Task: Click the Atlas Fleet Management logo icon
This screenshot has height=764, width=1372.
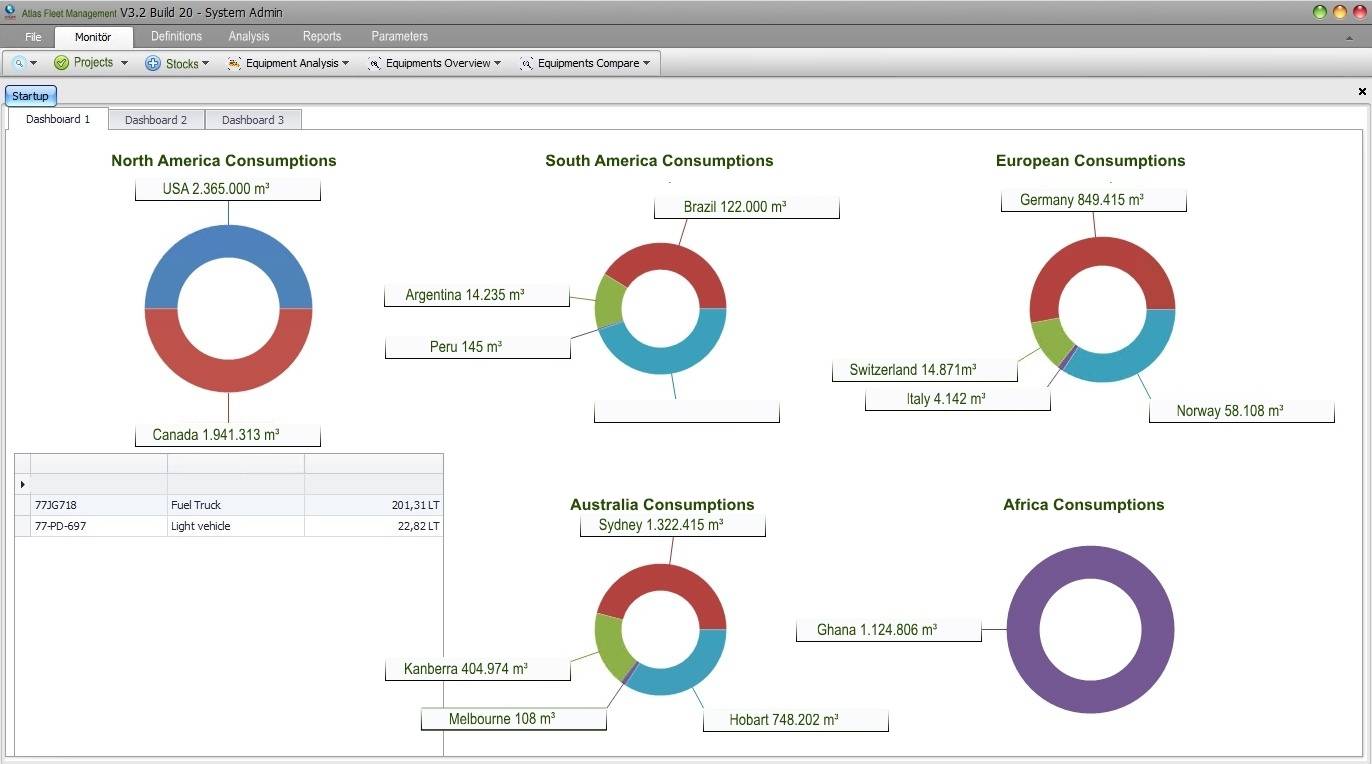Action: click(x=10, y=12)
